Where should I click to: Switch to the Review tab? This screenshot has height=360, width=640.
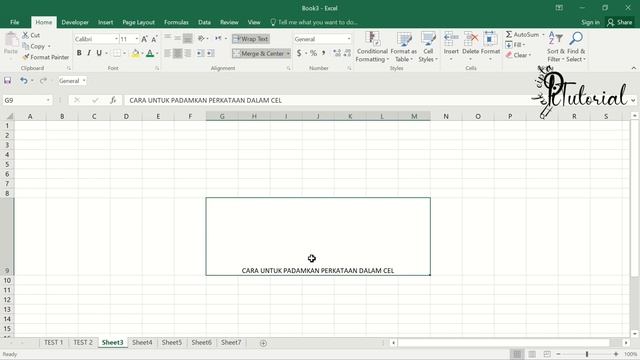[229, 22]
